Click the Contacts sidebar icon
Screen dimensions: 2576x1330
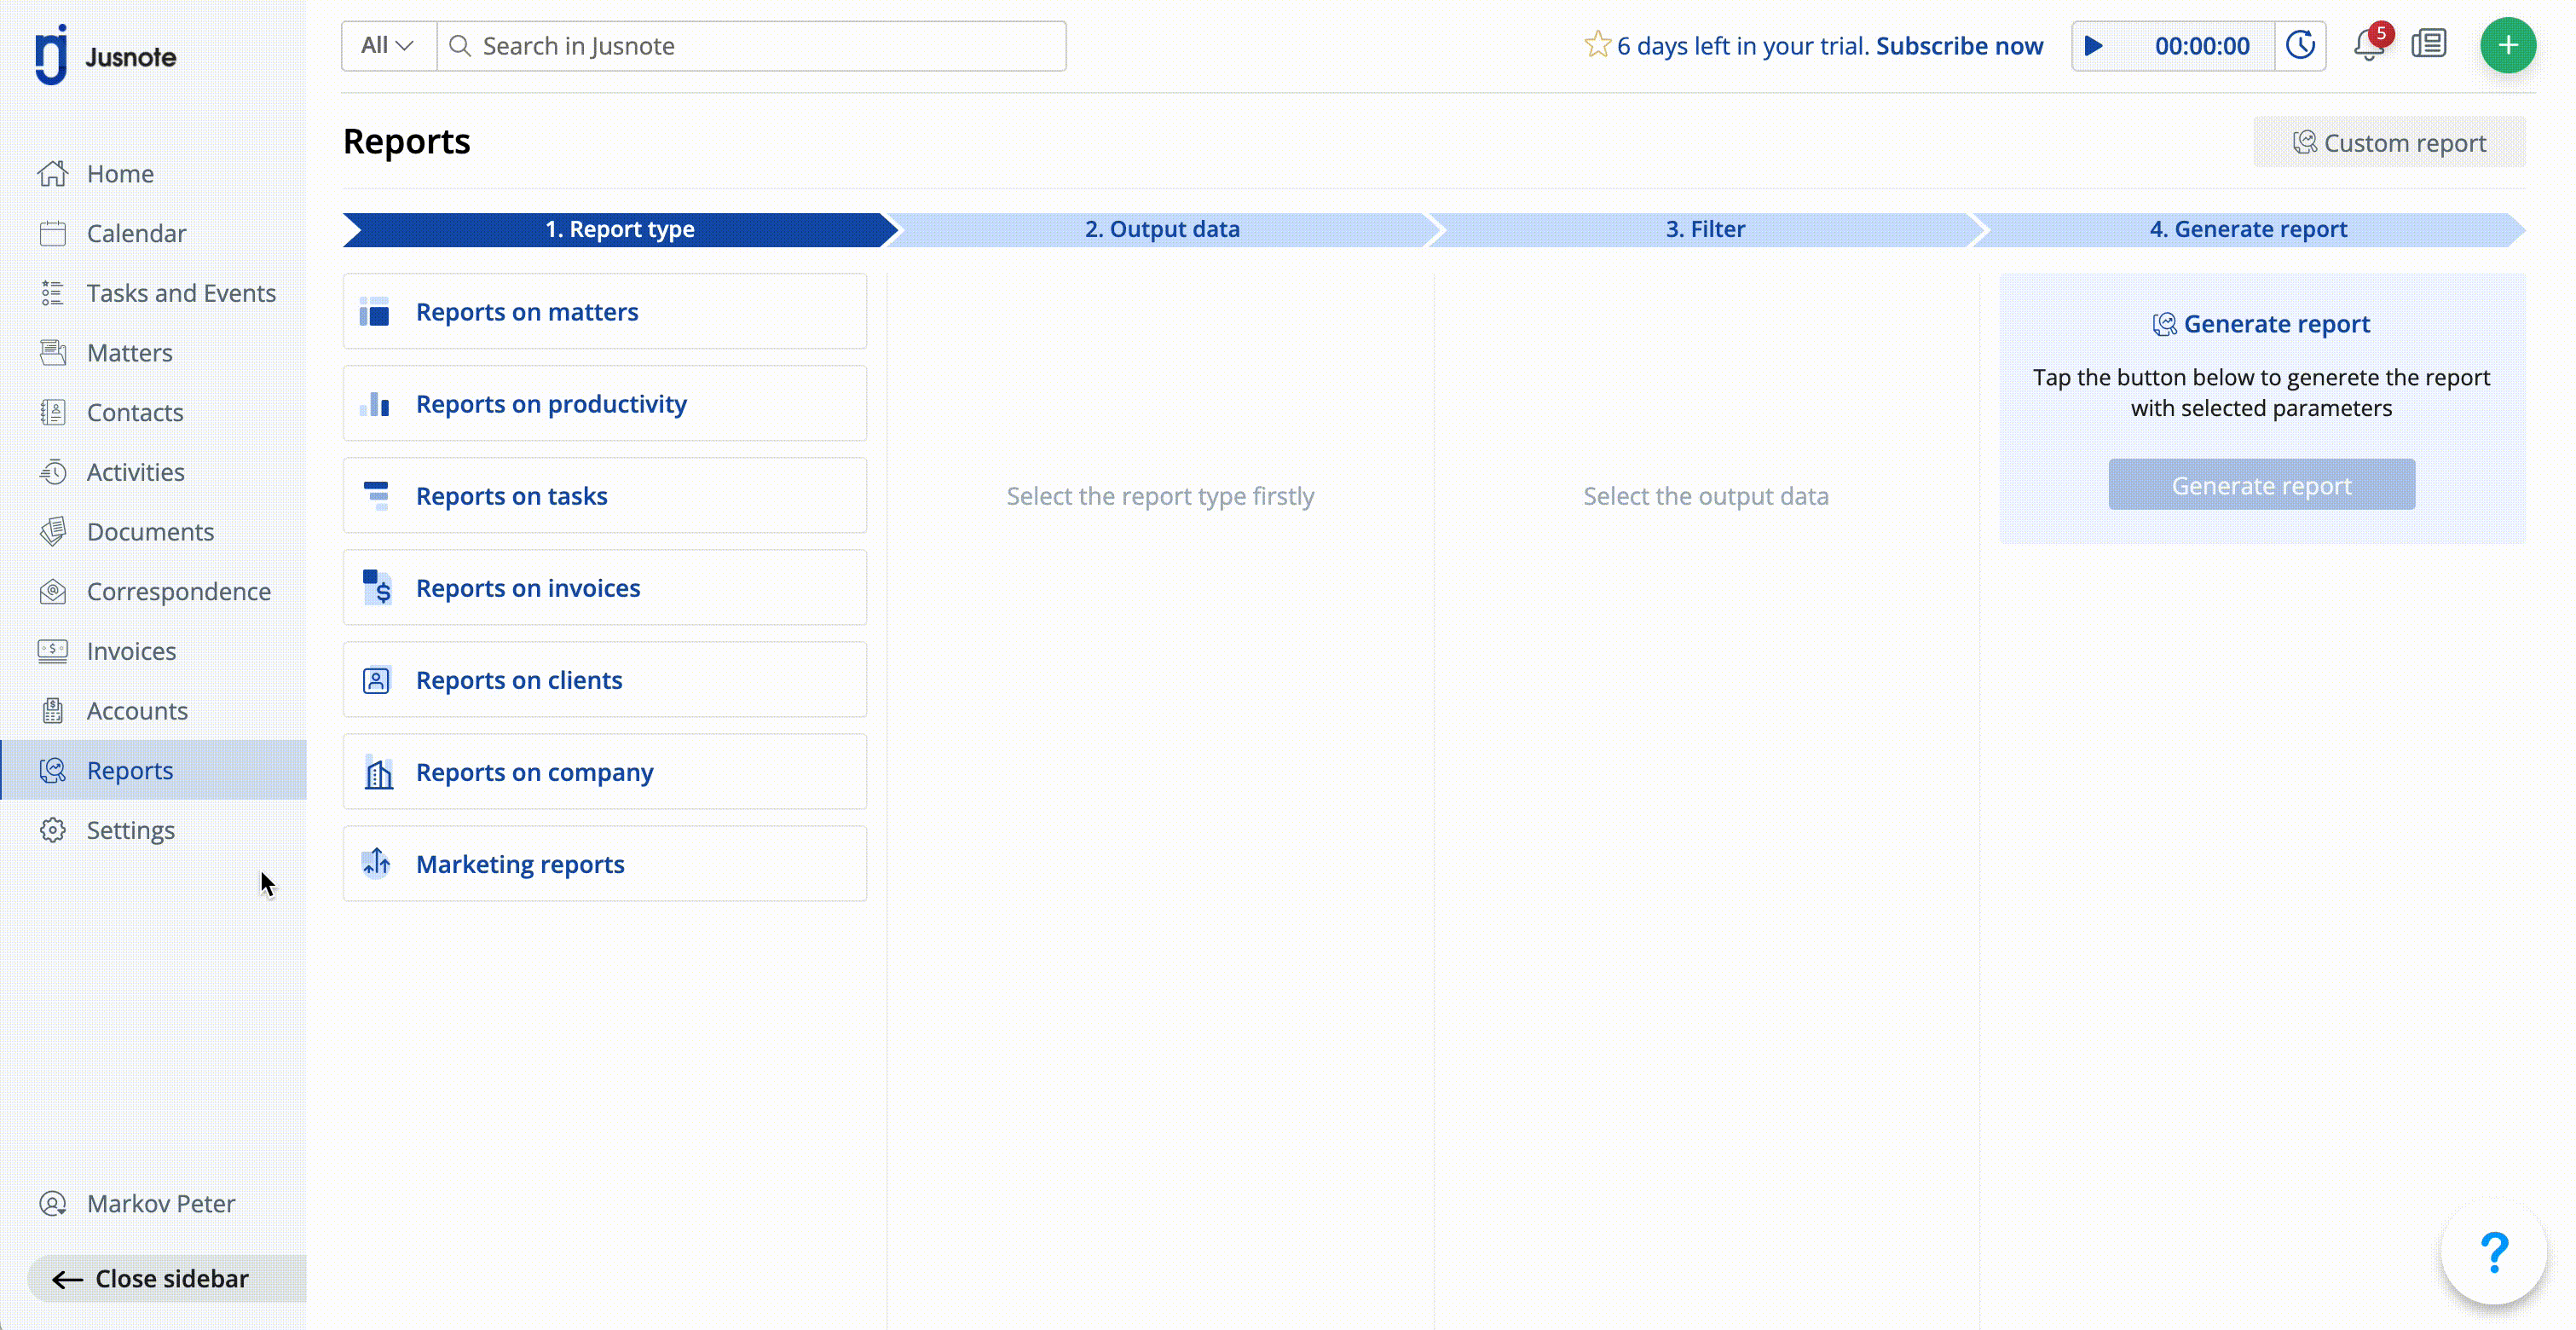tap(53, 412)
